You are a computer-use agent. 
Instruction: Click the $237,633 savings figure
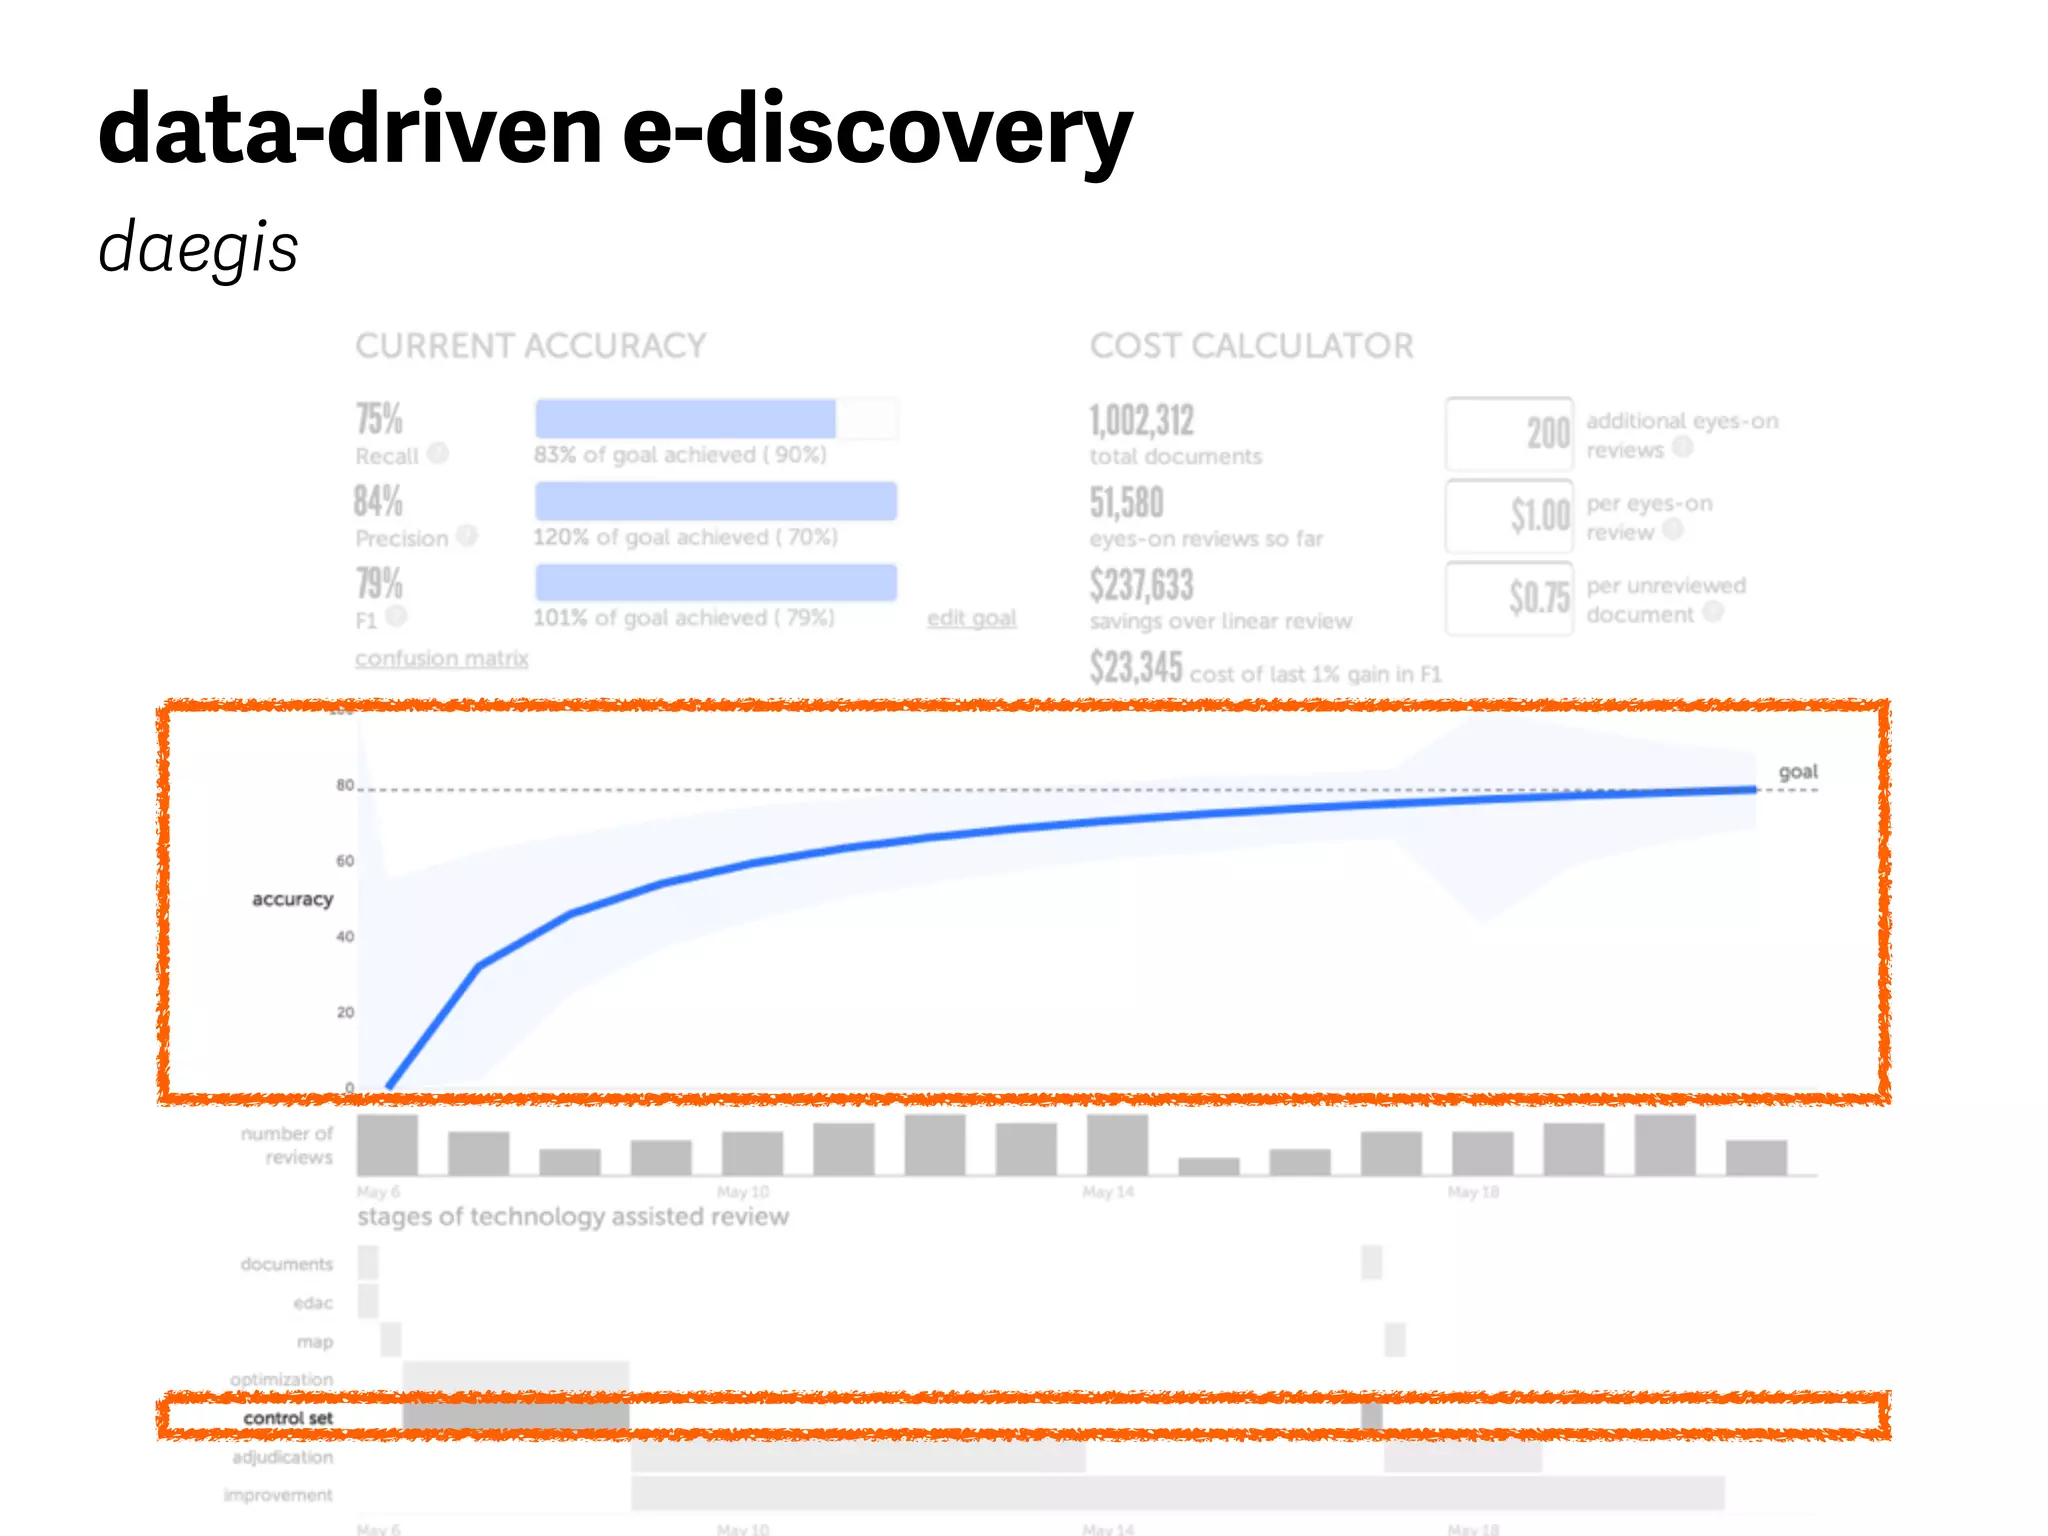[x=1142, y=585]
